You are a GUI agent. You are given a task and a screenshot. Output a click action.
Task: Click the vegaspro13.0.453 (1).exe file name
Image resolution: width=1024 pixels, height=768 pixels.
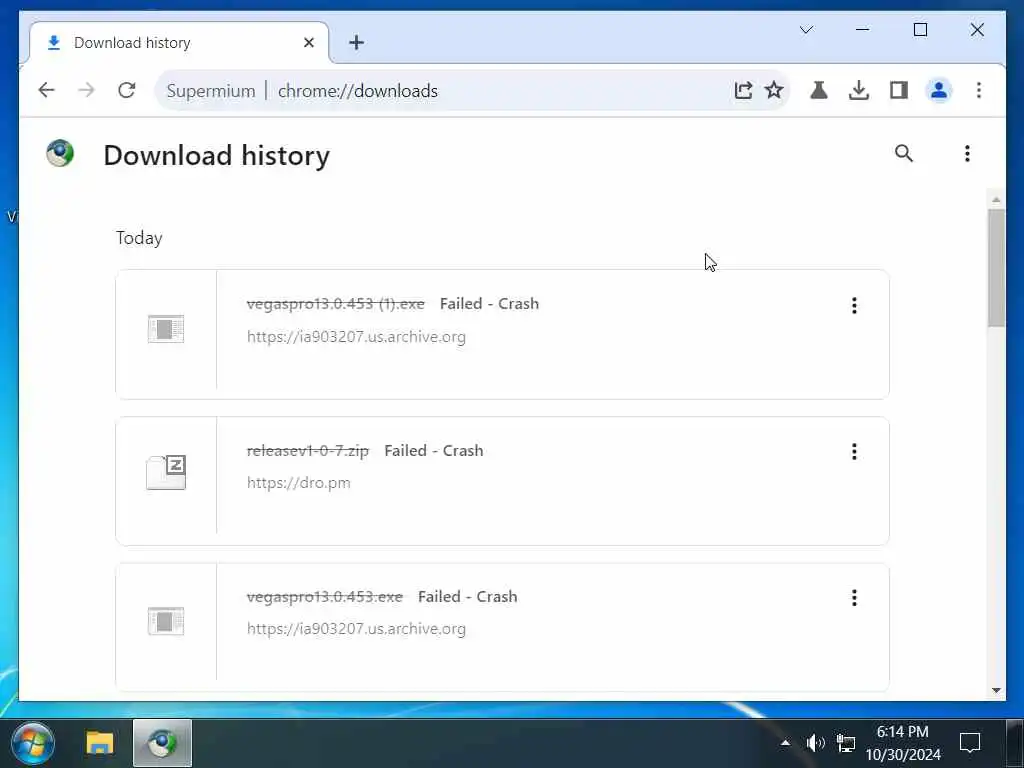click(x=336, y=304)
